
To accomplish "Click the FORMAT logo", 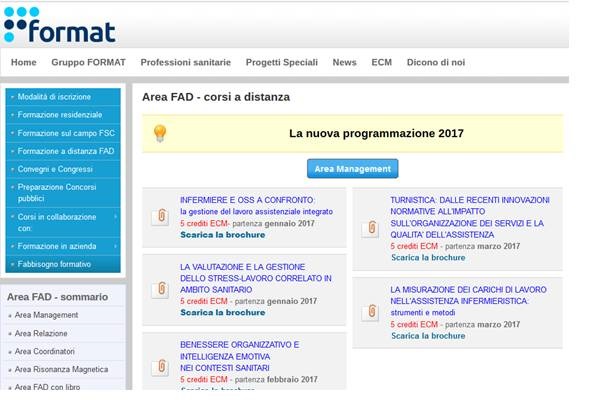I will point(59,25).
